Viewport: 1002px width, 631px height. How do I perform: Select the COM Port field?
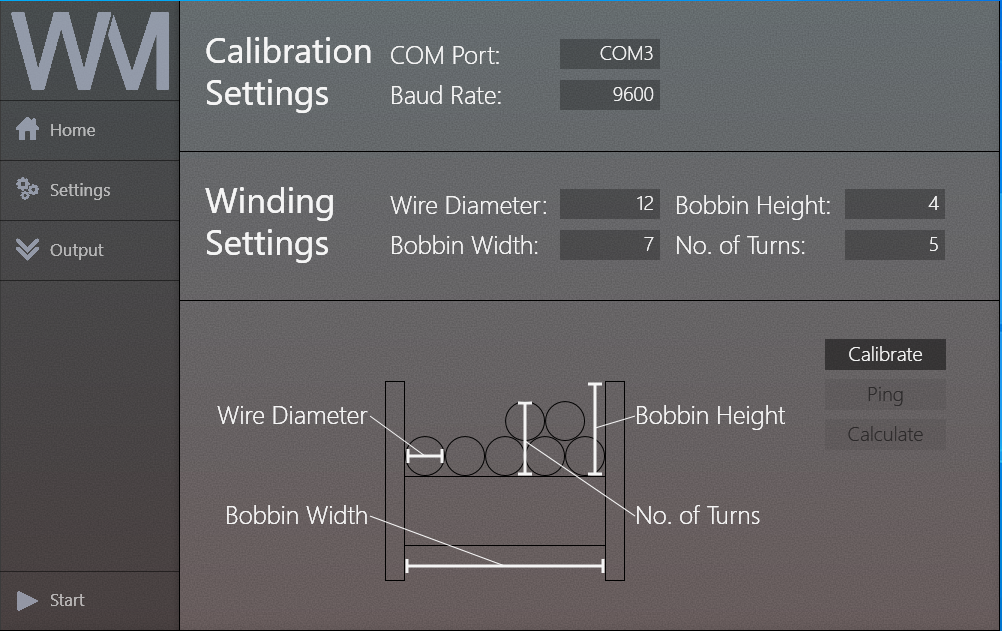(610, 54)
